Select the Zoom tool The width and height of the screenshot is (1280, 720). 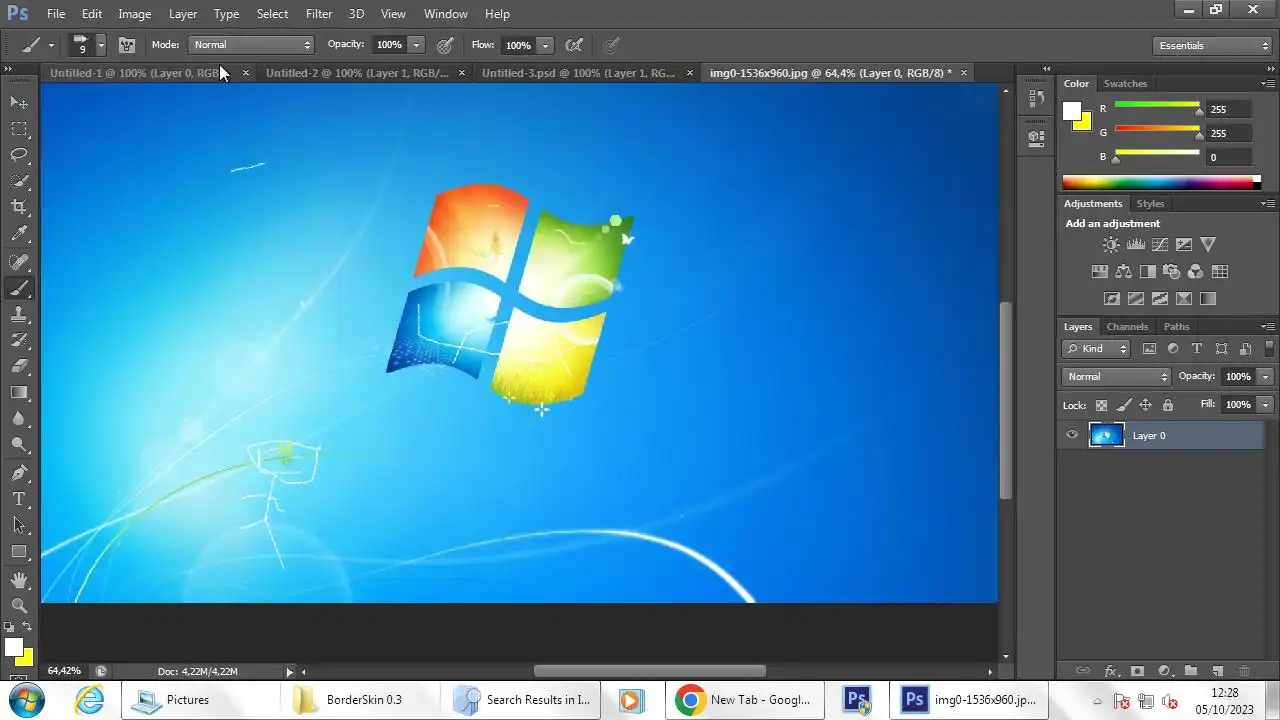point(19,606)
